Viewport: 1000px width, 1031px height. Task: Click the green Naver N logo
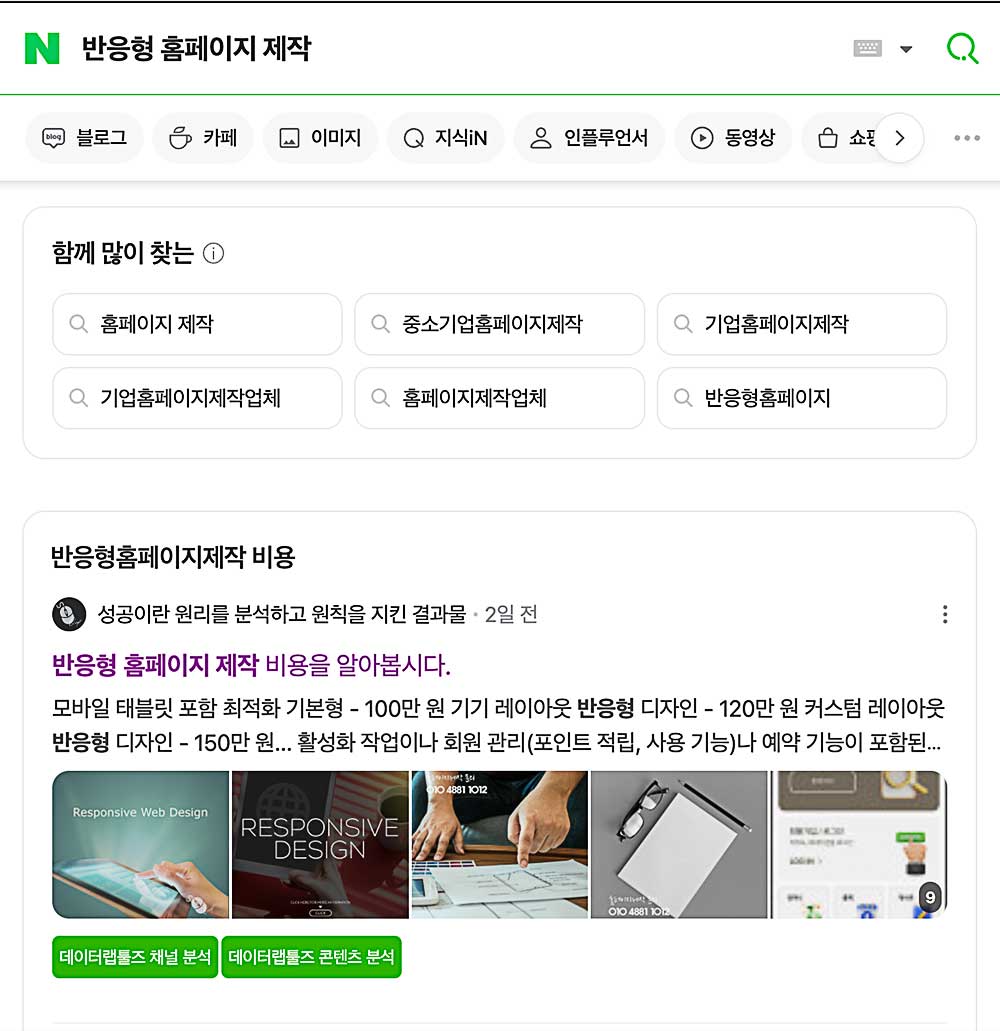click(x=42, y=49)
